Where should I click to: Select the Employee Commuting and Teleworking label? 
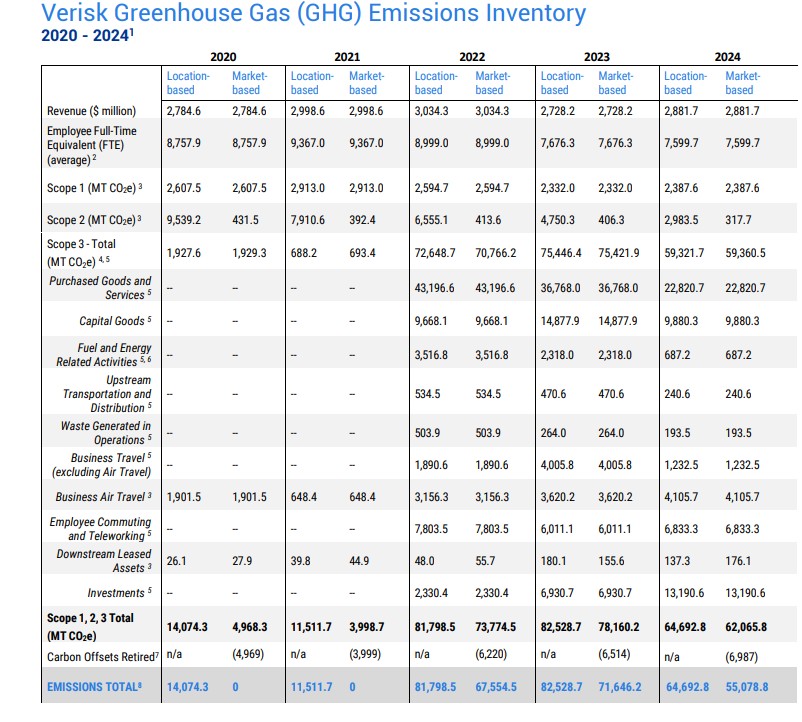[x=100, y=528]
